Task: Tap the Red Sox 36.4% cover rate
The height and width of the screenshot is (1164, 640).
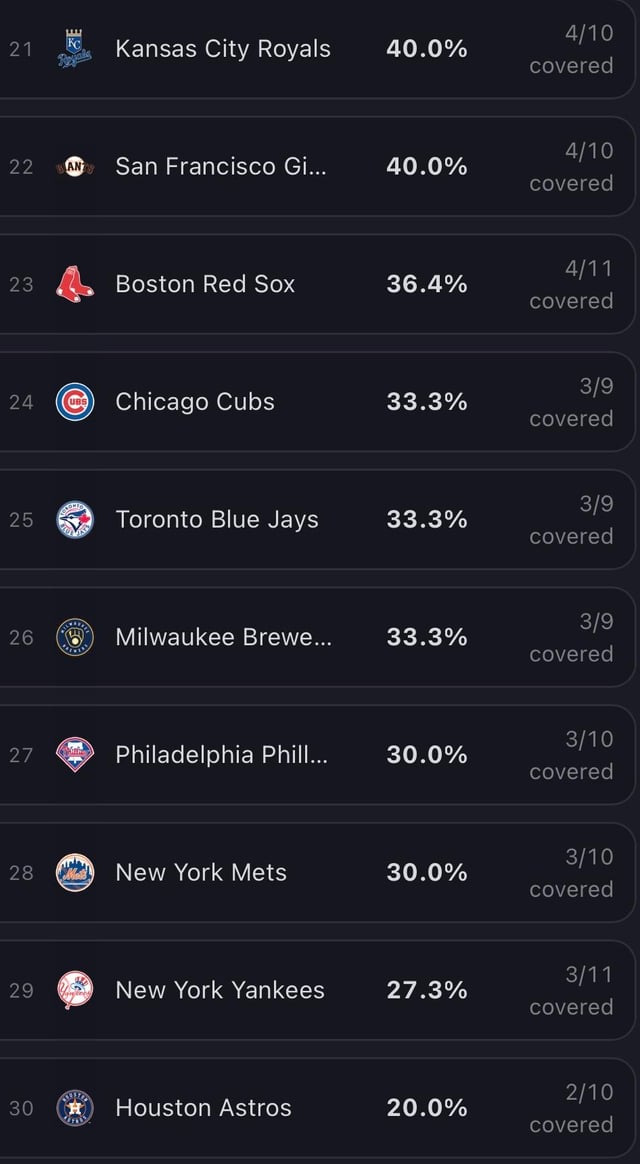Action: 427,284
